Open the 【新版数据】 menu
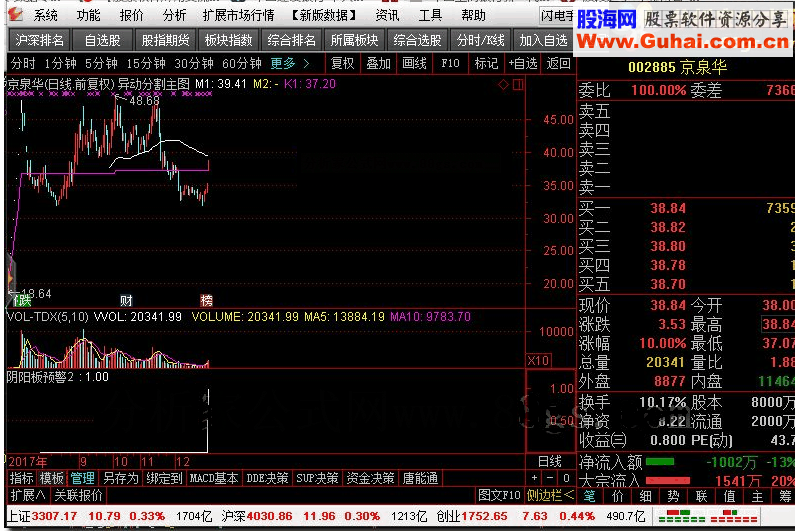 pos(324,15)
